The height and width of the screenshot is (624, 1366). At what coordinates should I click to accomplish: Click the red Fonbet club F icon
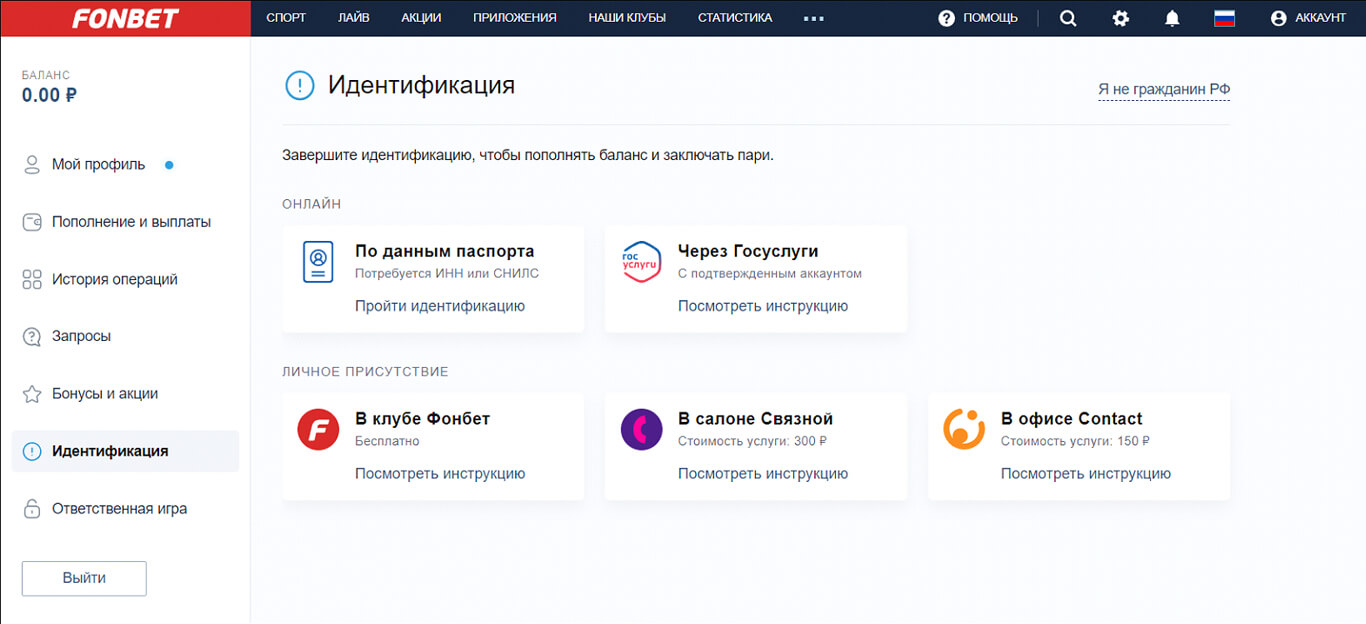point(318,429)
